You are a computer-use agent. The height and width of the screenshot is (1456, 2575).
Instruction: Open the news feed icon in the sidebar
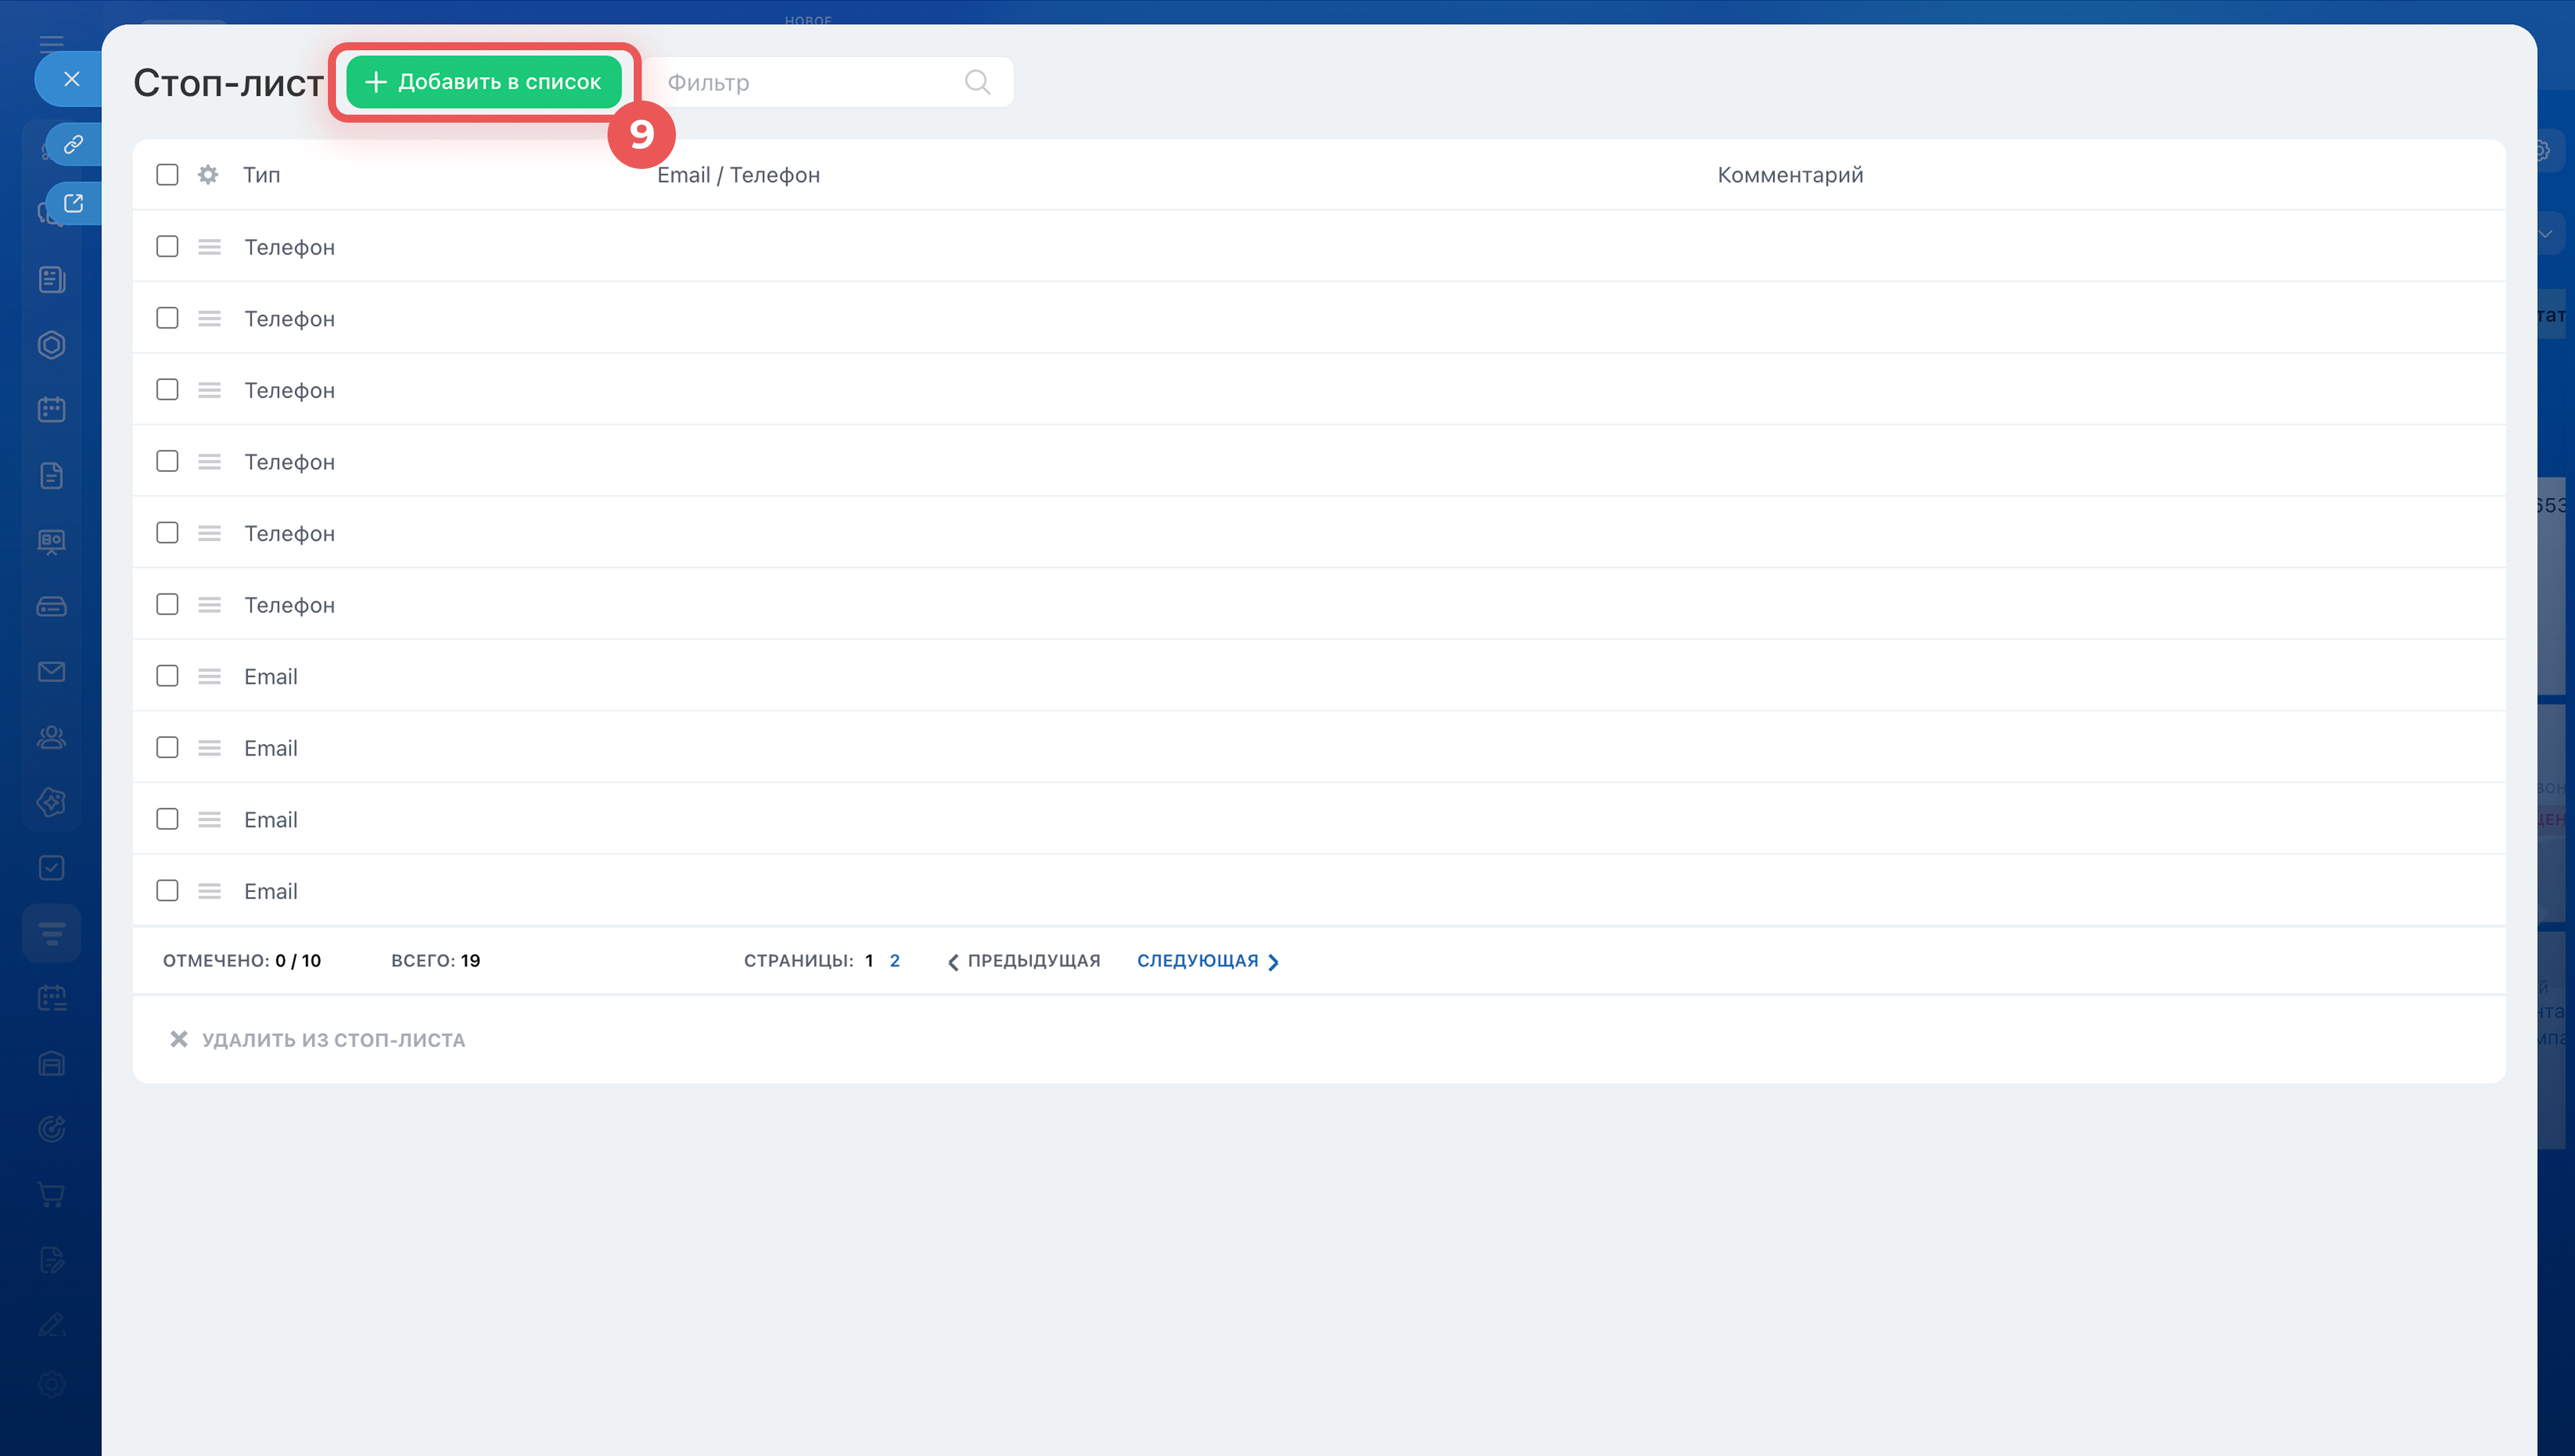pyautogui.click(x=52, y=280)
